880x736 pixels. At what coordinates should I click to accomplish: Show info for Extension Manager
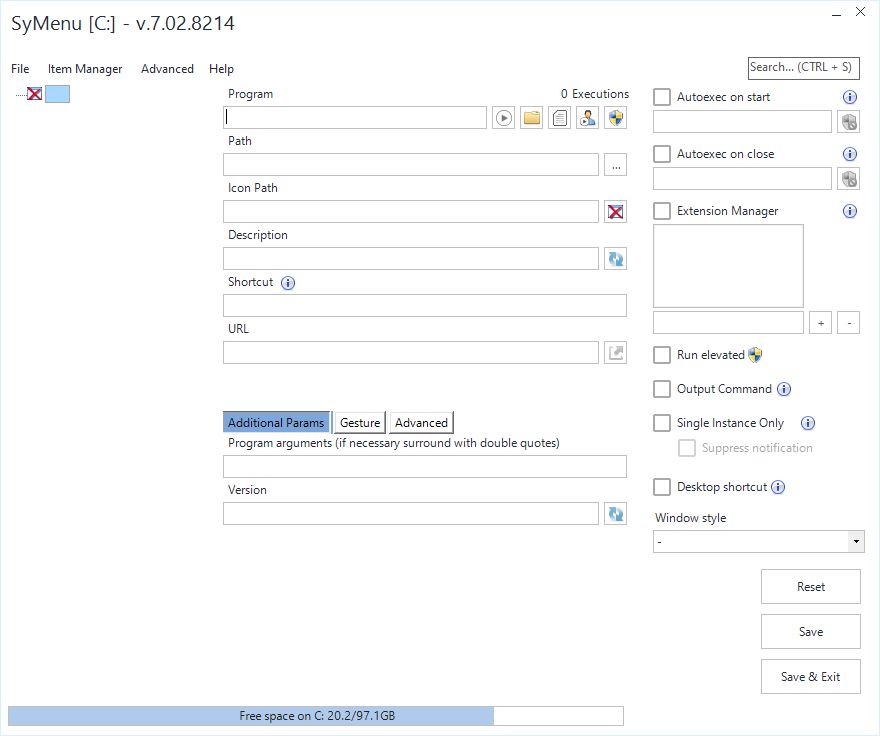(x=850, y=211)
